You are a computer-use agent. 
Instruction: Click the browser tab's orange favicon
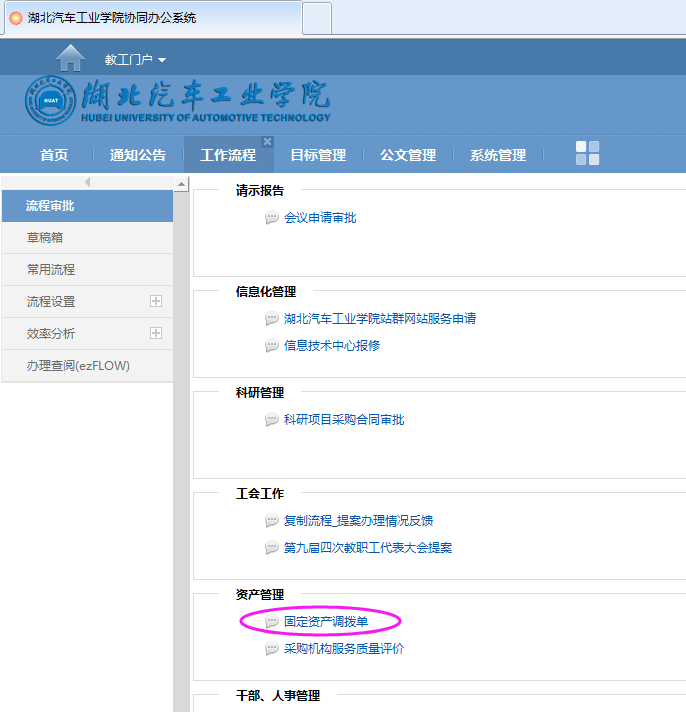coord(16,18)
